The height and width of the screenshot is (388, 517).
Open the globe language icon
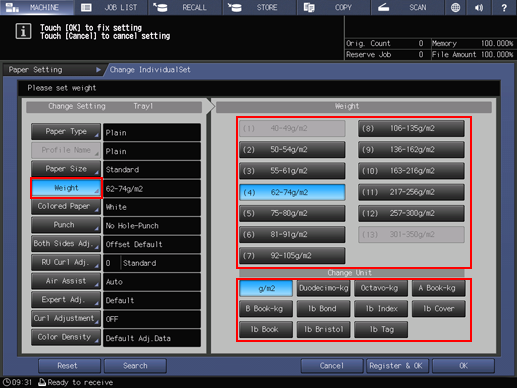[x=455, y=7]
